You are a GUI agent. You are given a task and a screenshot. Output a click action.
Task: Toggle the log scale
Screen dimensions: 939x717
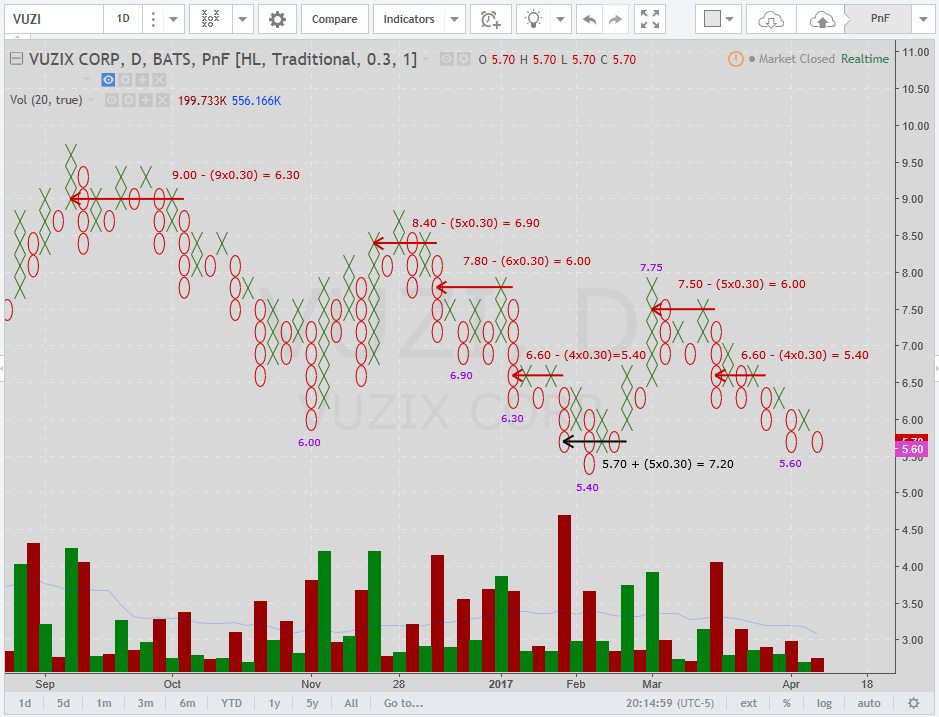coord(825,703)
